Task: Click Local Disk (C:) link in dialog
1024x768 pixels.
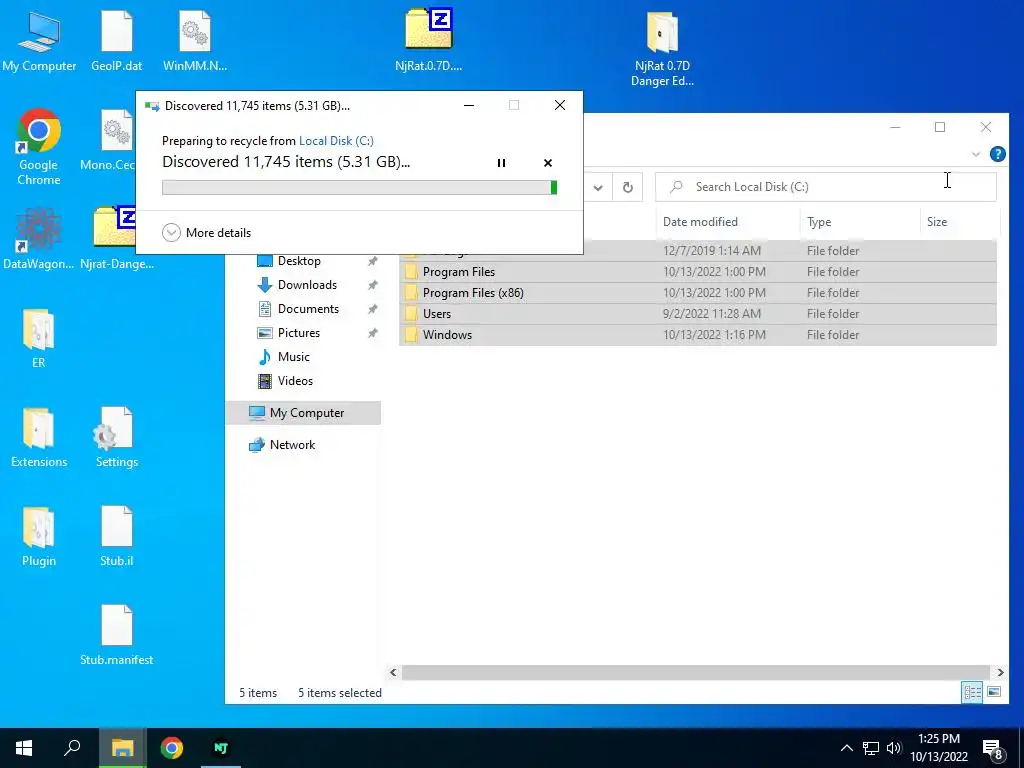Action: coord(336,140)
